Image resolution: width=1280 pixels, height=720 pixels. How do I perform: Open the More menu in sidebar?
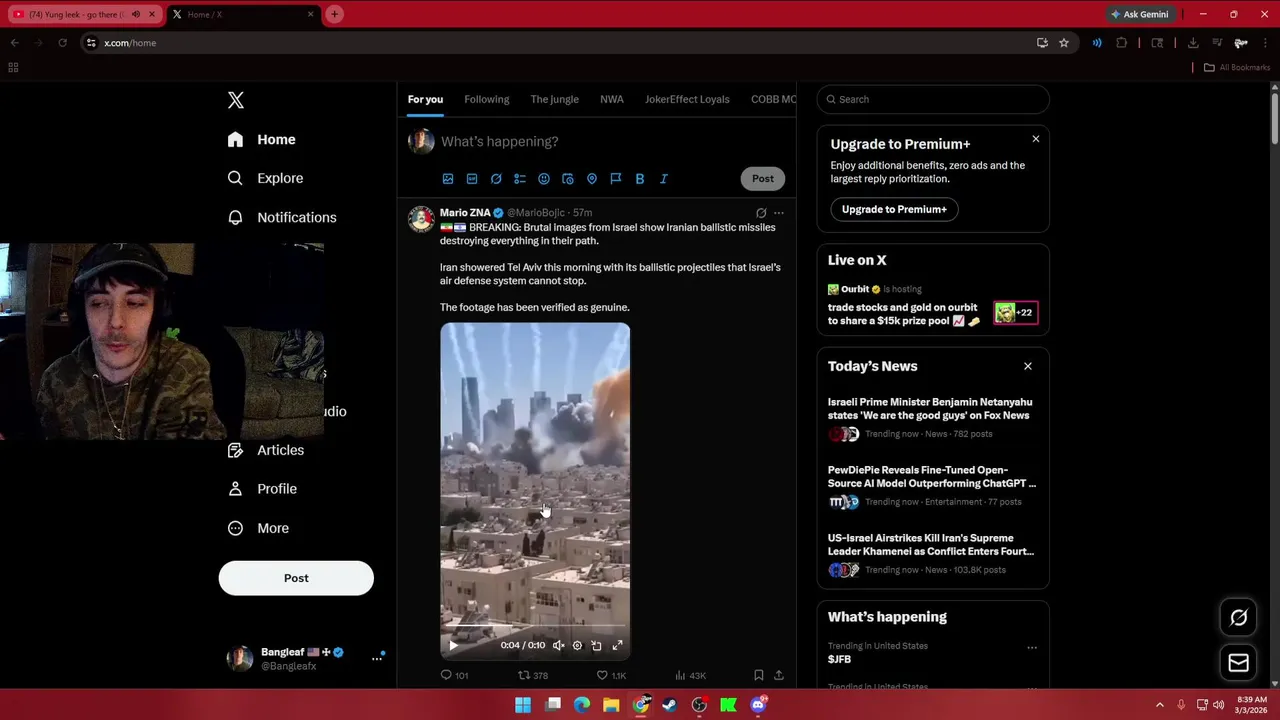coord(258,528)
